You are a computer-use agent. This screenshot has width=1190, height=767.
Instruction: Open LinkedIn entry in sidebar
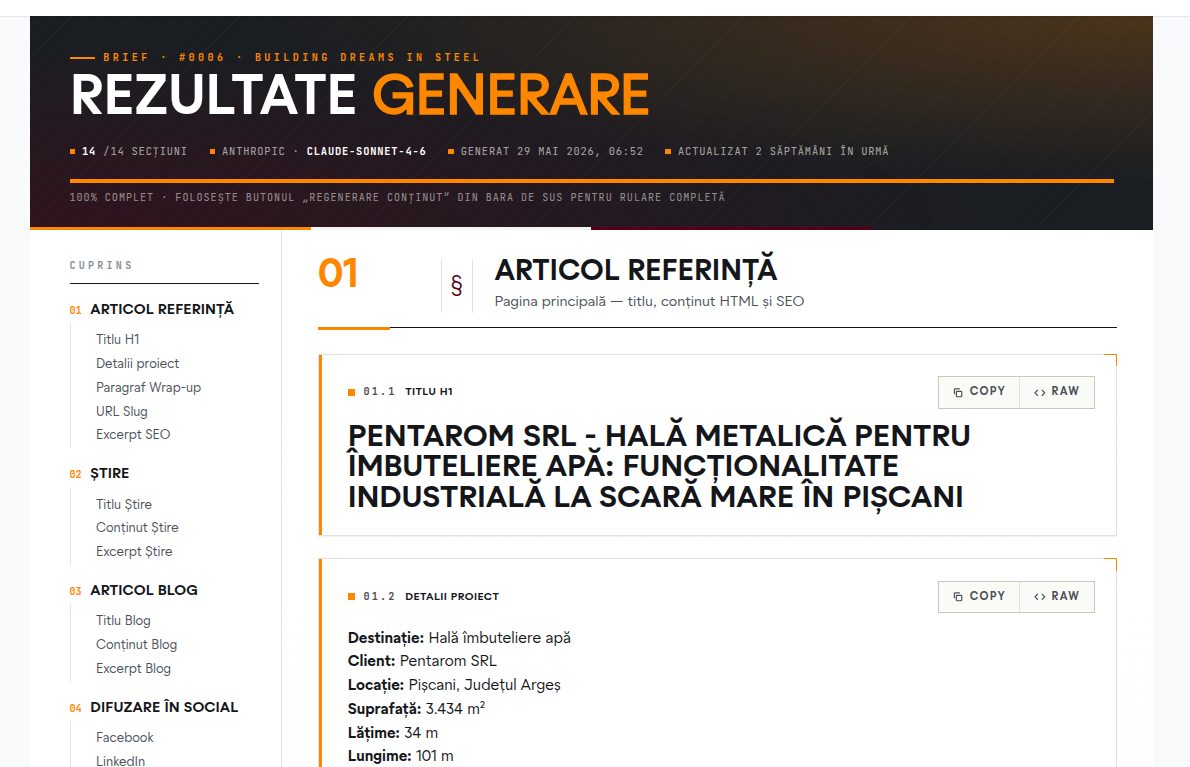tap(120, 761)
